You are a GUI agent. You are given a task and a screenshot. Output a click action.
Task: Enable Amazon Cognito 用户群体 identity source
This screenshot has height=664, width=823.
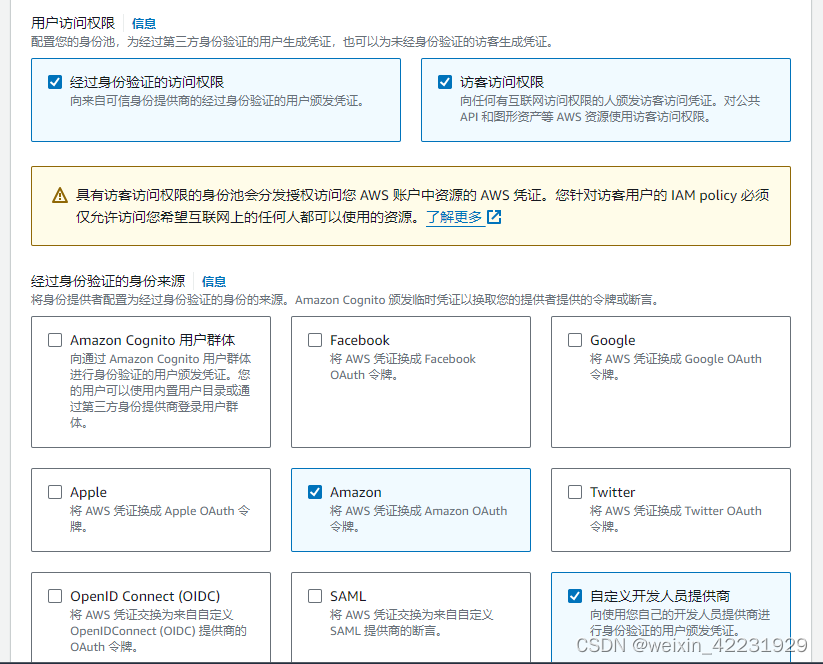coord(55,340)
